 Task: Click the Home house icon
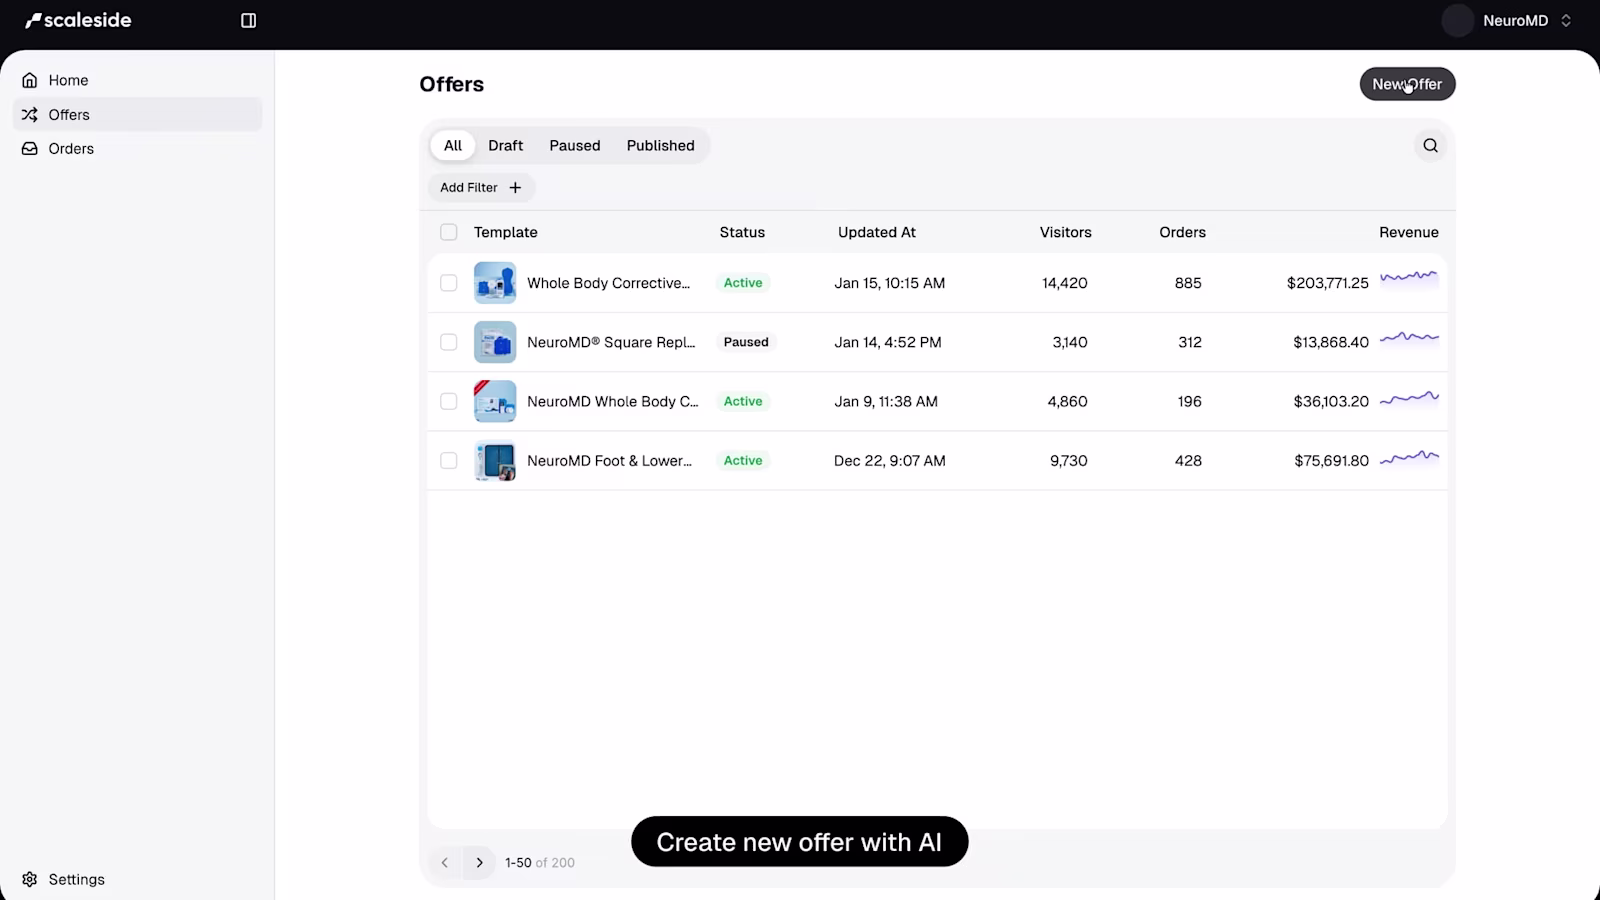tap(30, 80)
